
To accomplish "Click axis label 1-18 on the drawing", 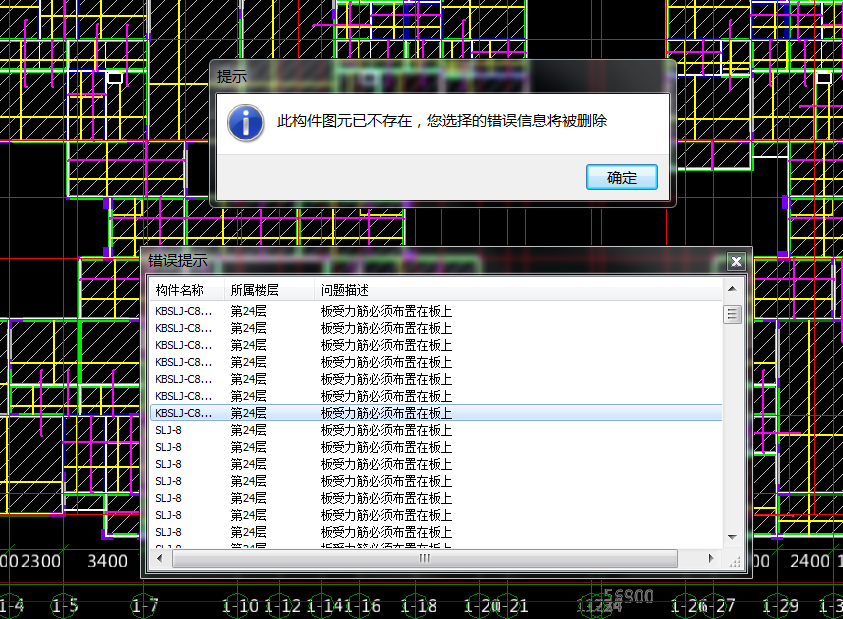I will point(420,606).
